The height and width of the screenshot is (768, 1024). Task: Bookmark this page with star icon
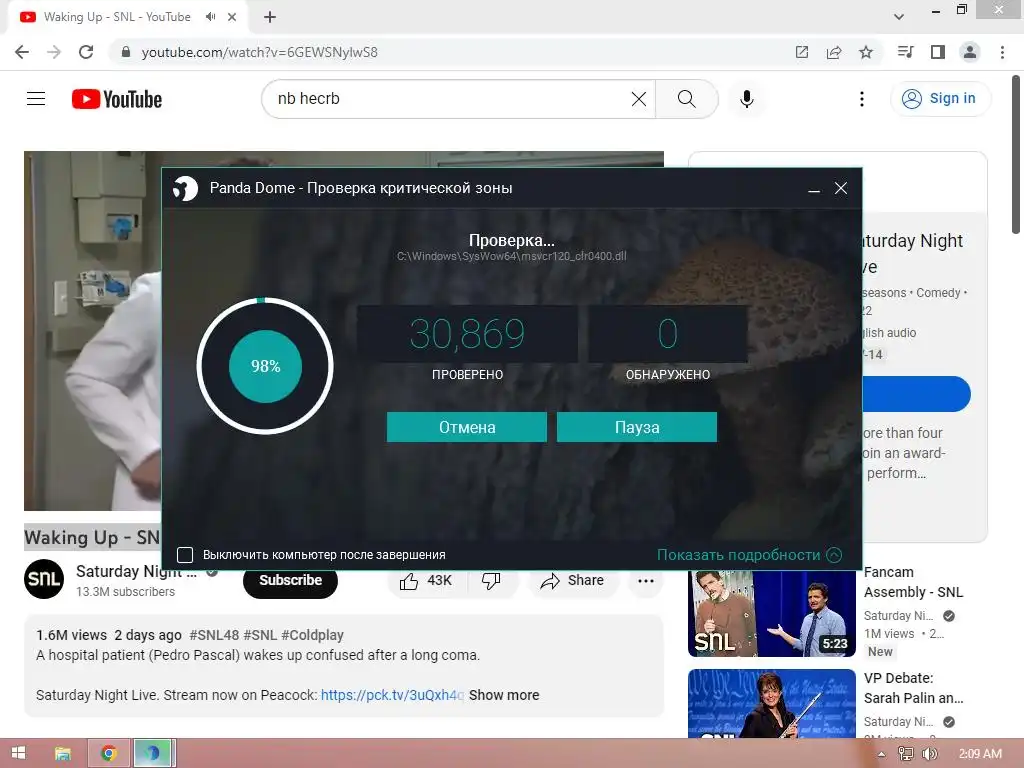866,52
